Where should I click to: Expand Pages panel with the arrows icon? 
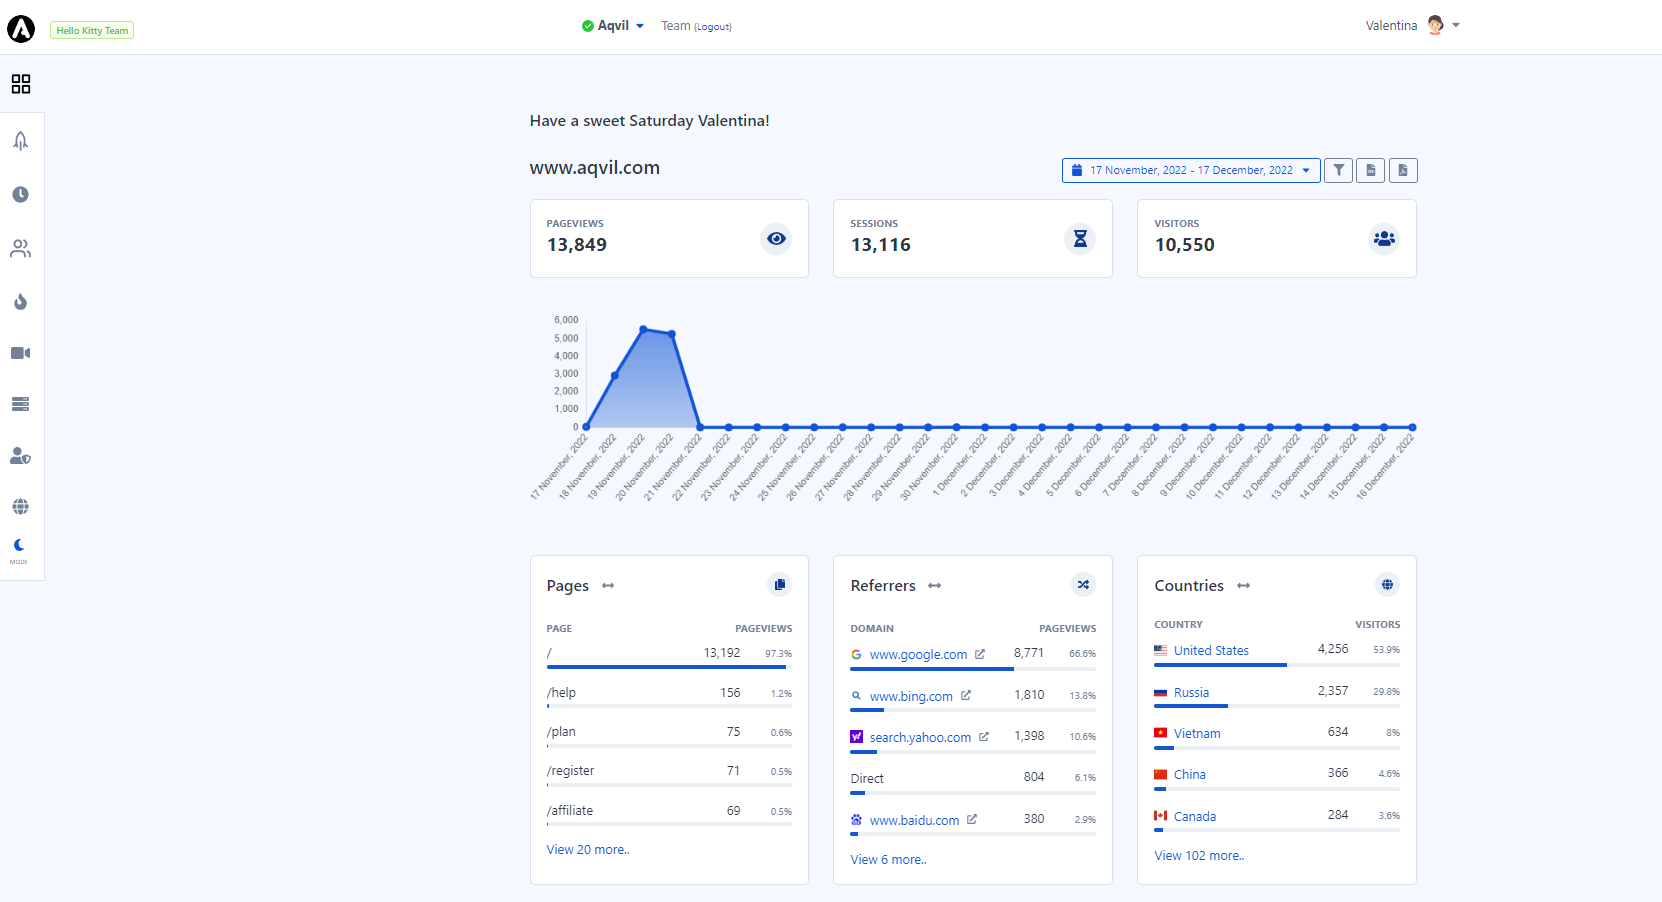(608, 586)
